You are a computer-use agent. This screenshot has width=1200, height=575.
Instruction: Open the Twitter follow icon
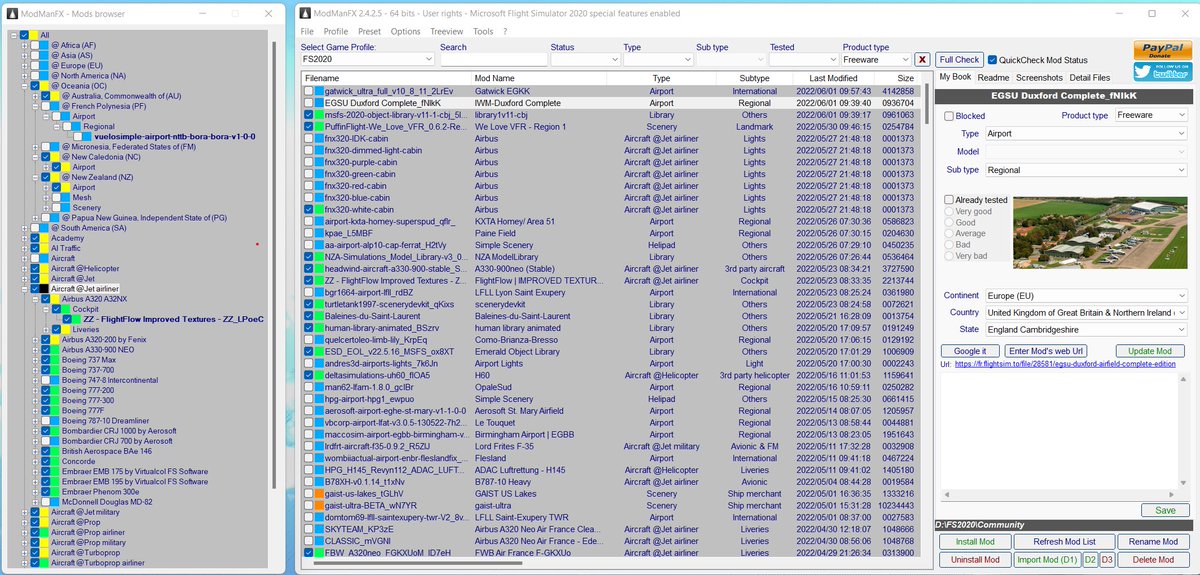tap(1162, 71)
